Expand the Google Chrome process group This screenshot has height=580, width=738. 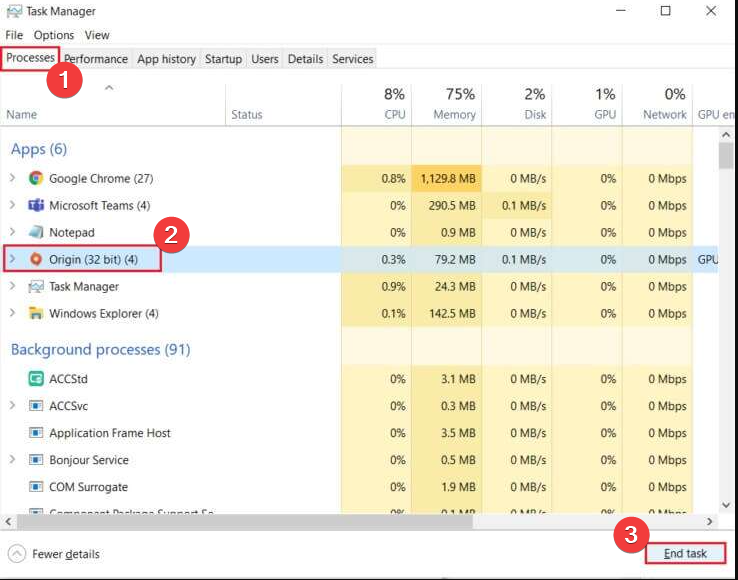tap(13, 178)
